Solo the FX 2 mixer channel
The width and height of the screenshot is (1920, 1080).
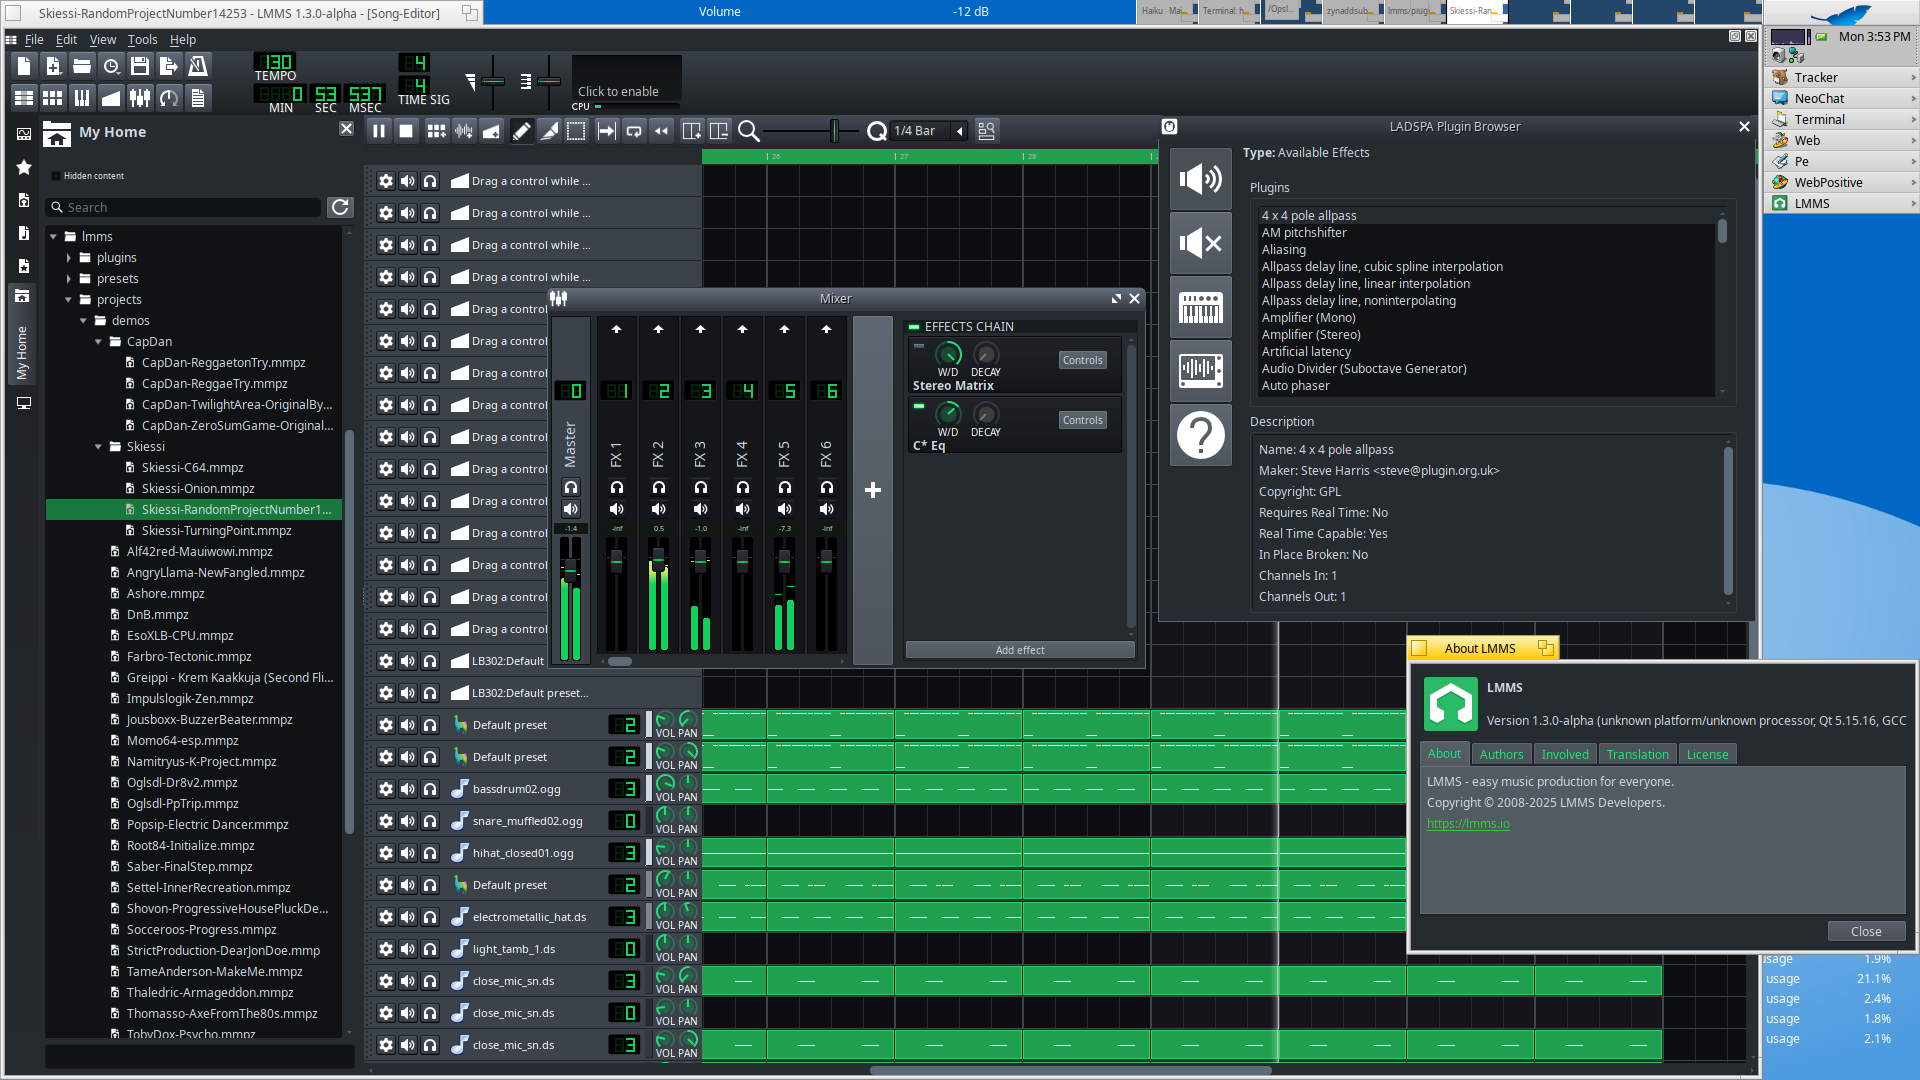pyautogui.click(x=658, y=487)
